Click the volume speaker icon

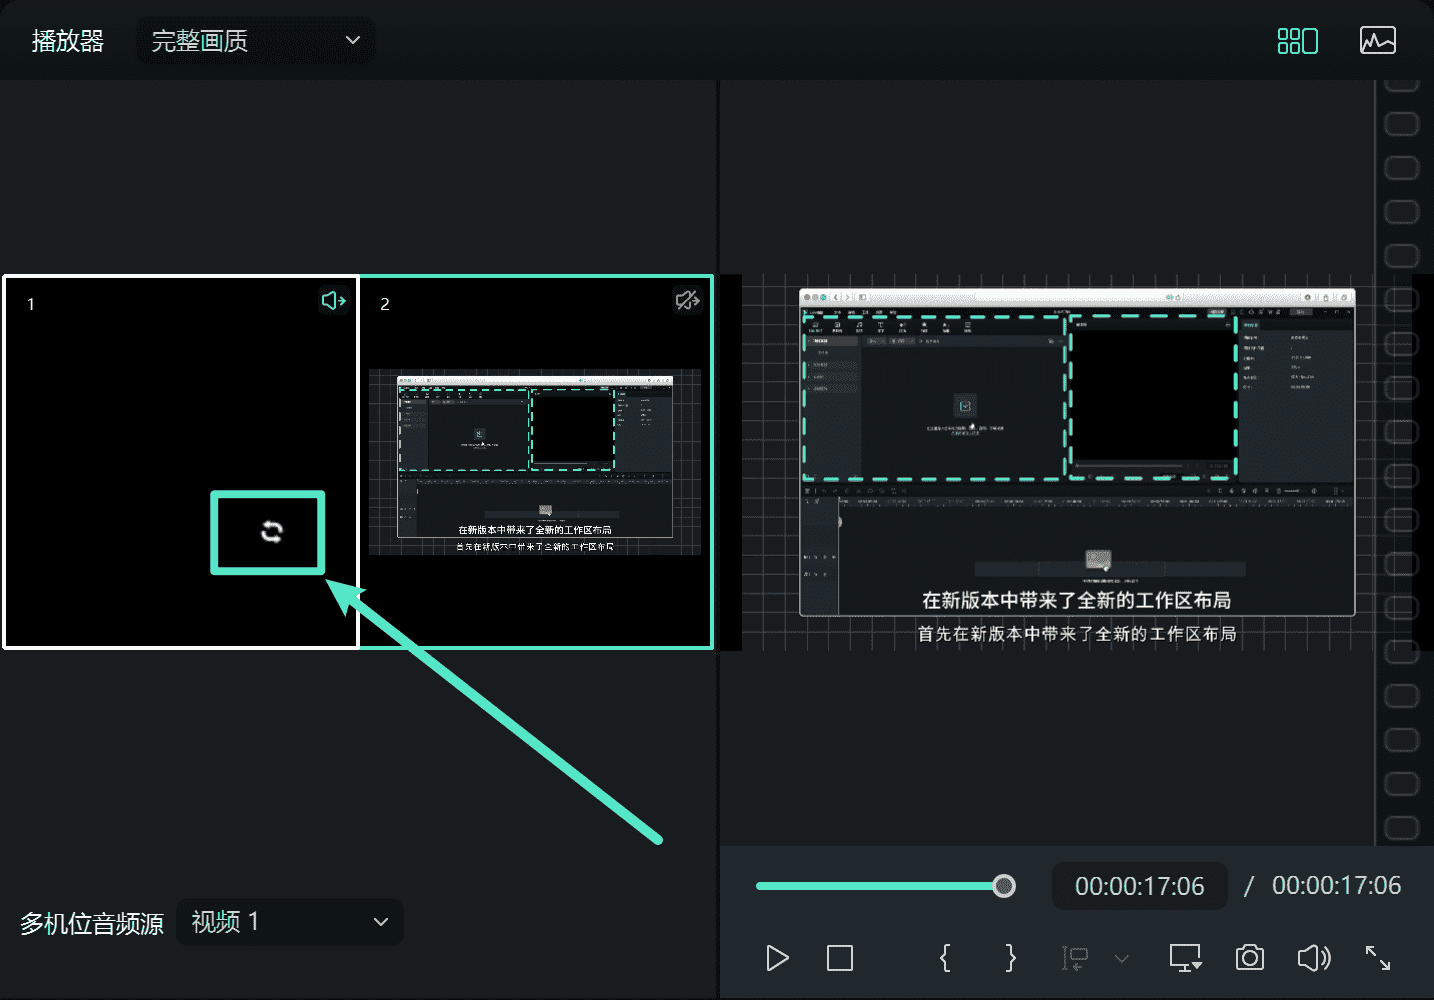pos(1313,958)
